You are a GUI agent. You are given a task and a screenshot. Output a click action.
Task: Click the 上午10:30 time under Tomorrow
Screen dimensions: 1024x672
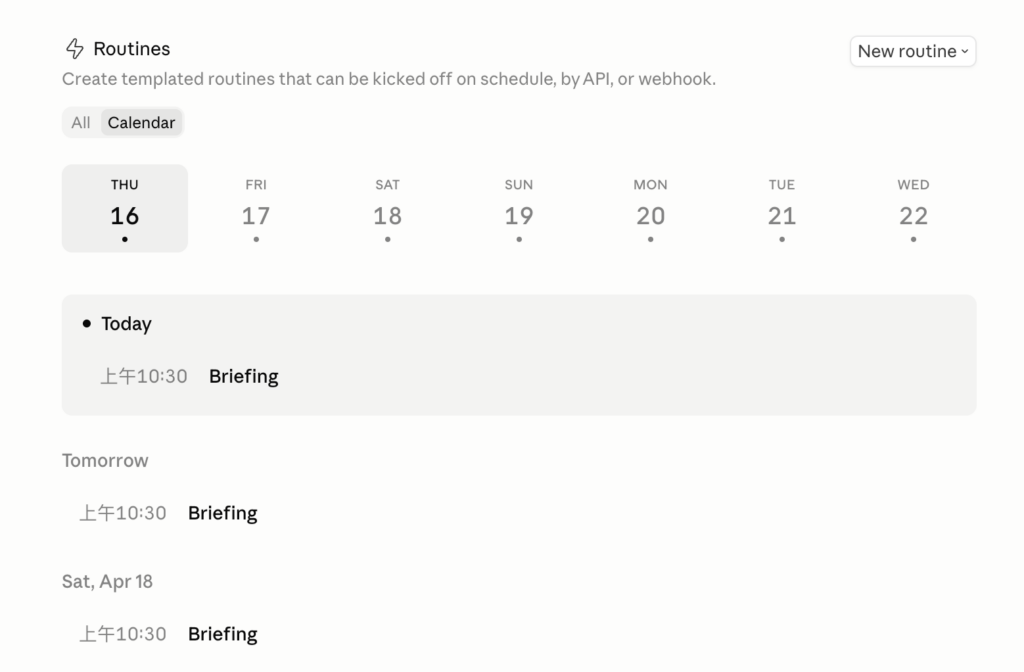[123, 514]
